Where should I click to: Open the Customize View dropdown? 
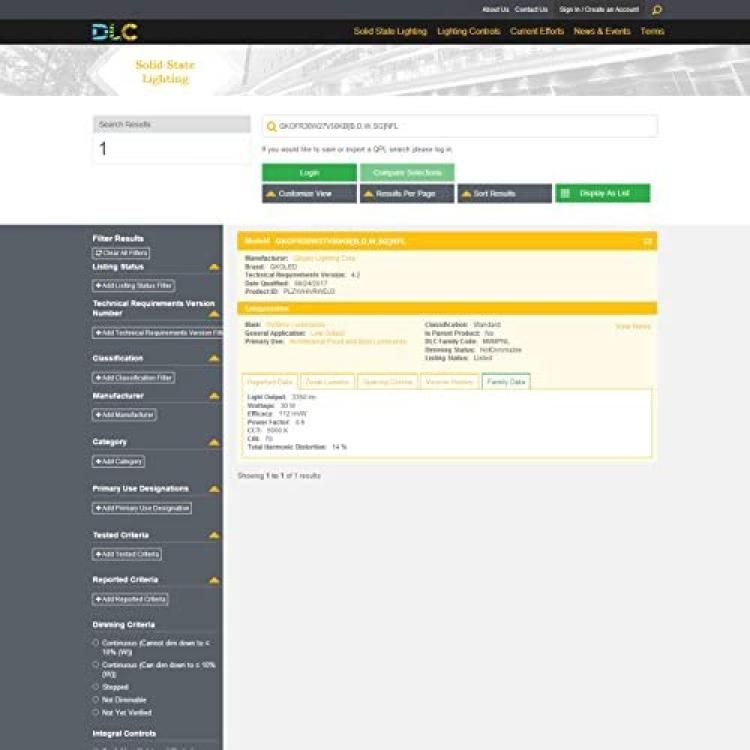[309, 194]
